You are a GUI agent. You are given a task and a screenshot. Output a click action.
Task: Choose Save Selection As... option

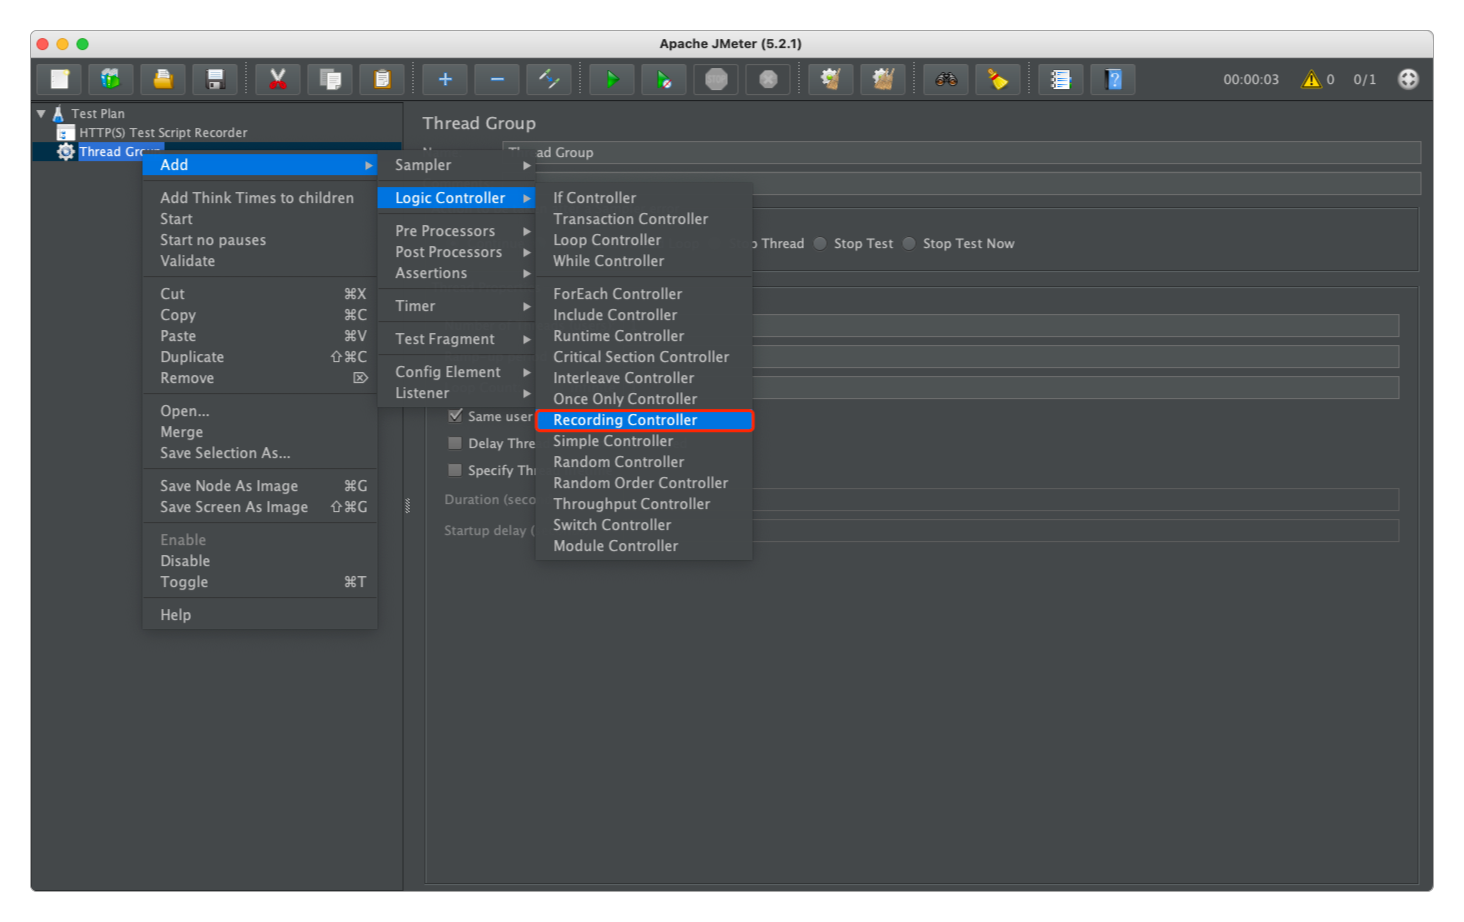coord(260,453)
